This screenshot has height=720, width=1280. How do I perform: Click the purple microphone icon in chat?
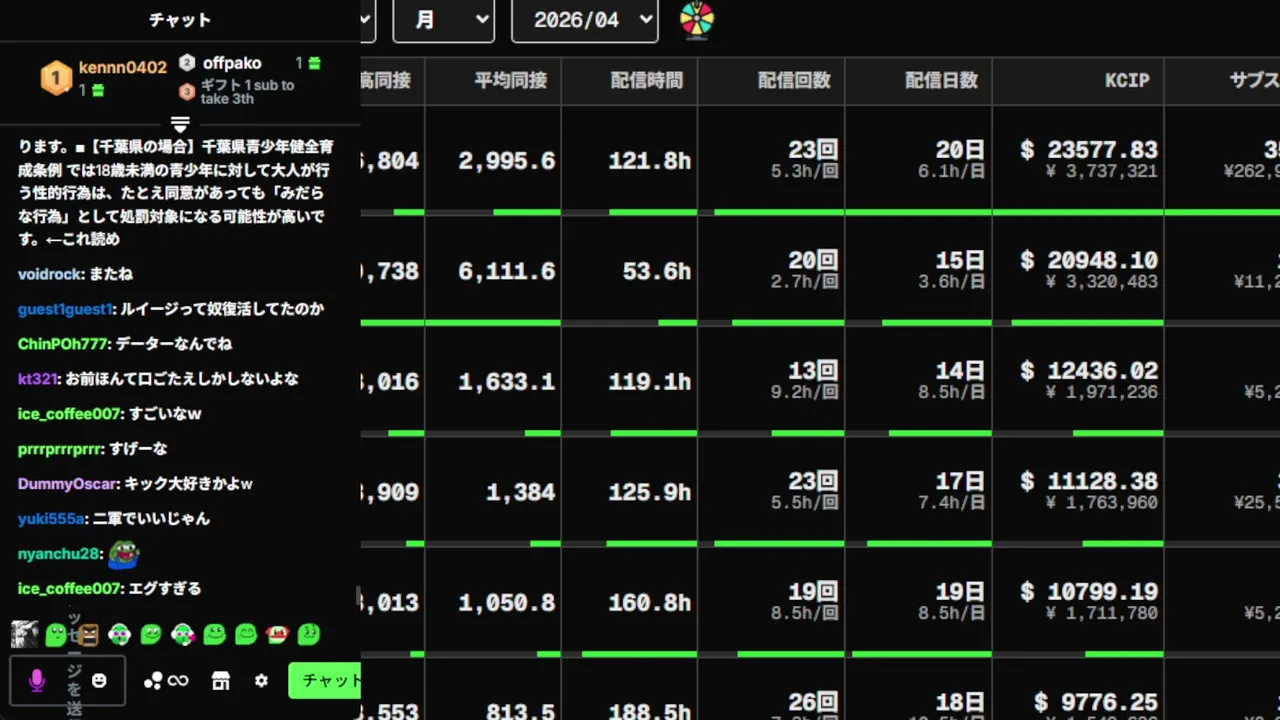coord(37,681)
